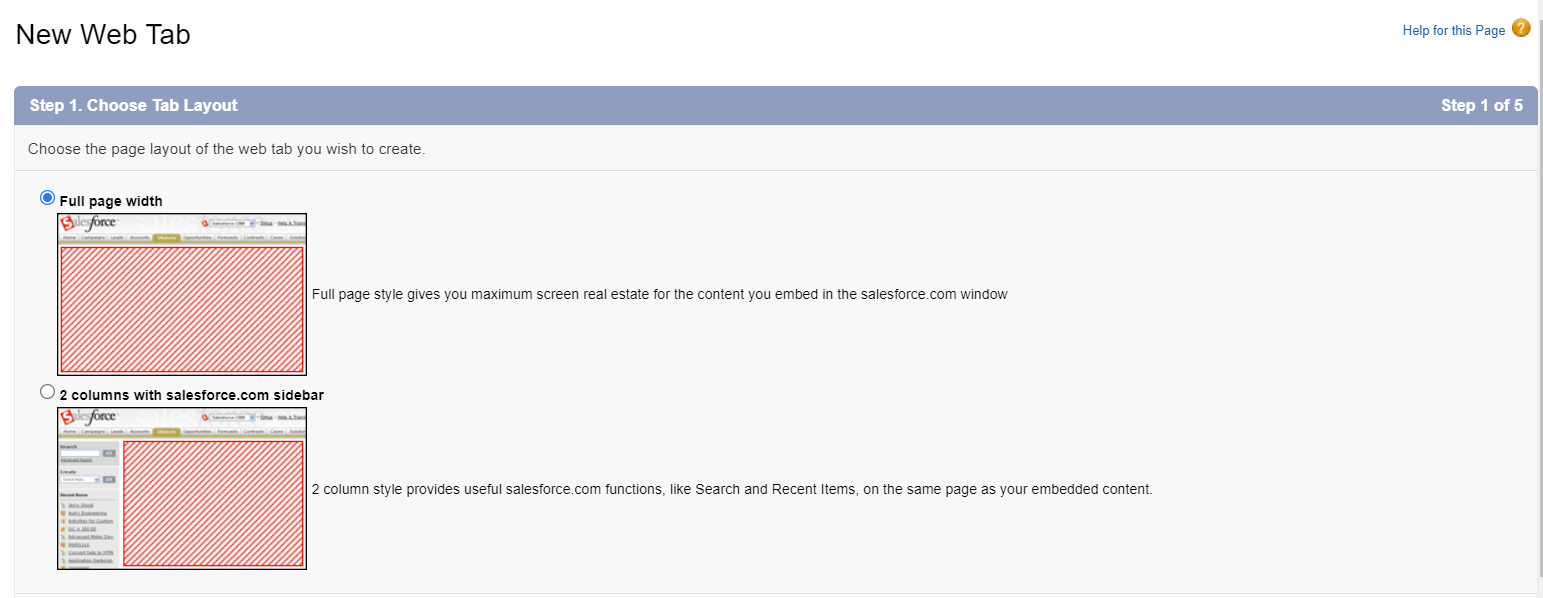Click the Full page style description text

659,295
